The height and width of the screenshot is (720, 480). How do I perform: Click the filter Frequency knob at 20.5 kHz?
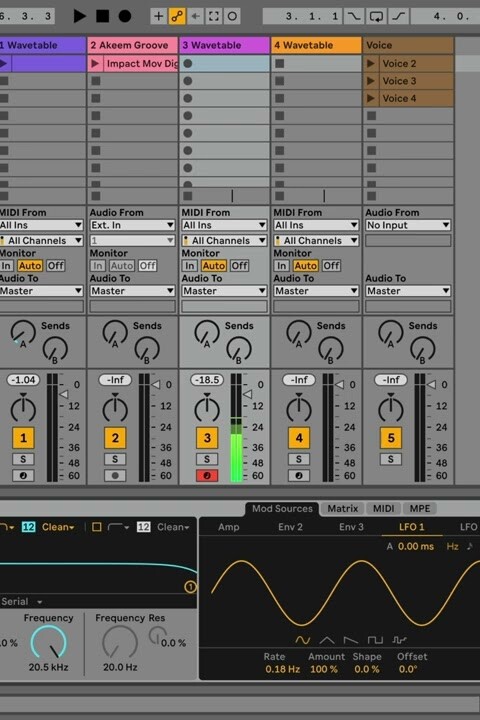tap(48, 642)
